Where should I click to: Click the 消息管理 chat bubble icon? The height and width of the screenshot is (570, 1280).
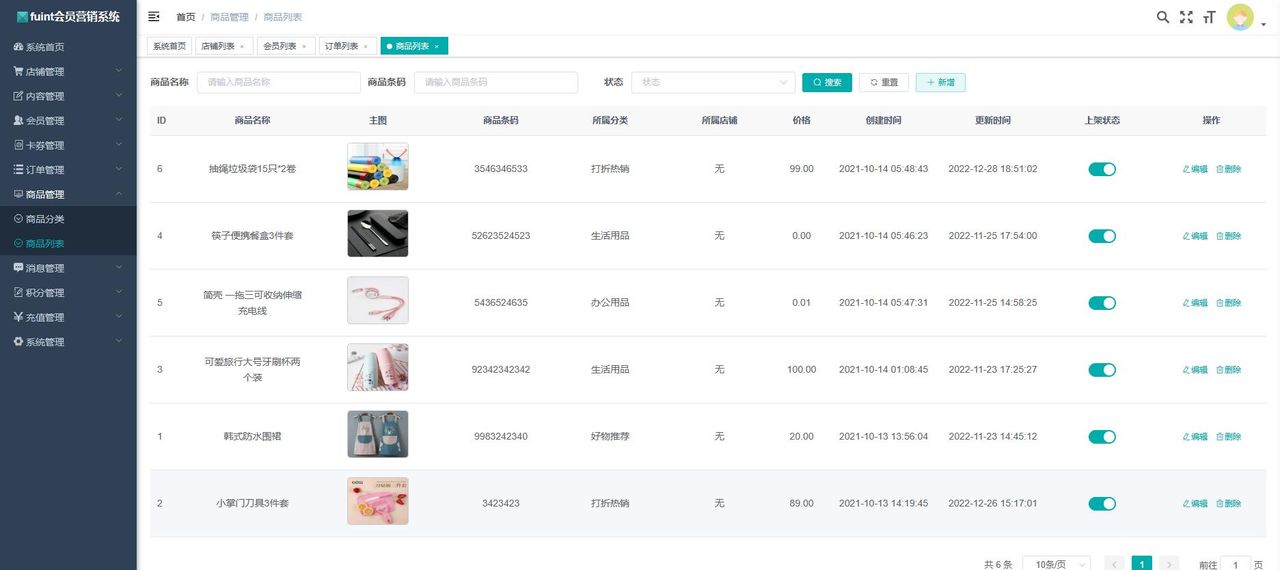pos(18,268)
